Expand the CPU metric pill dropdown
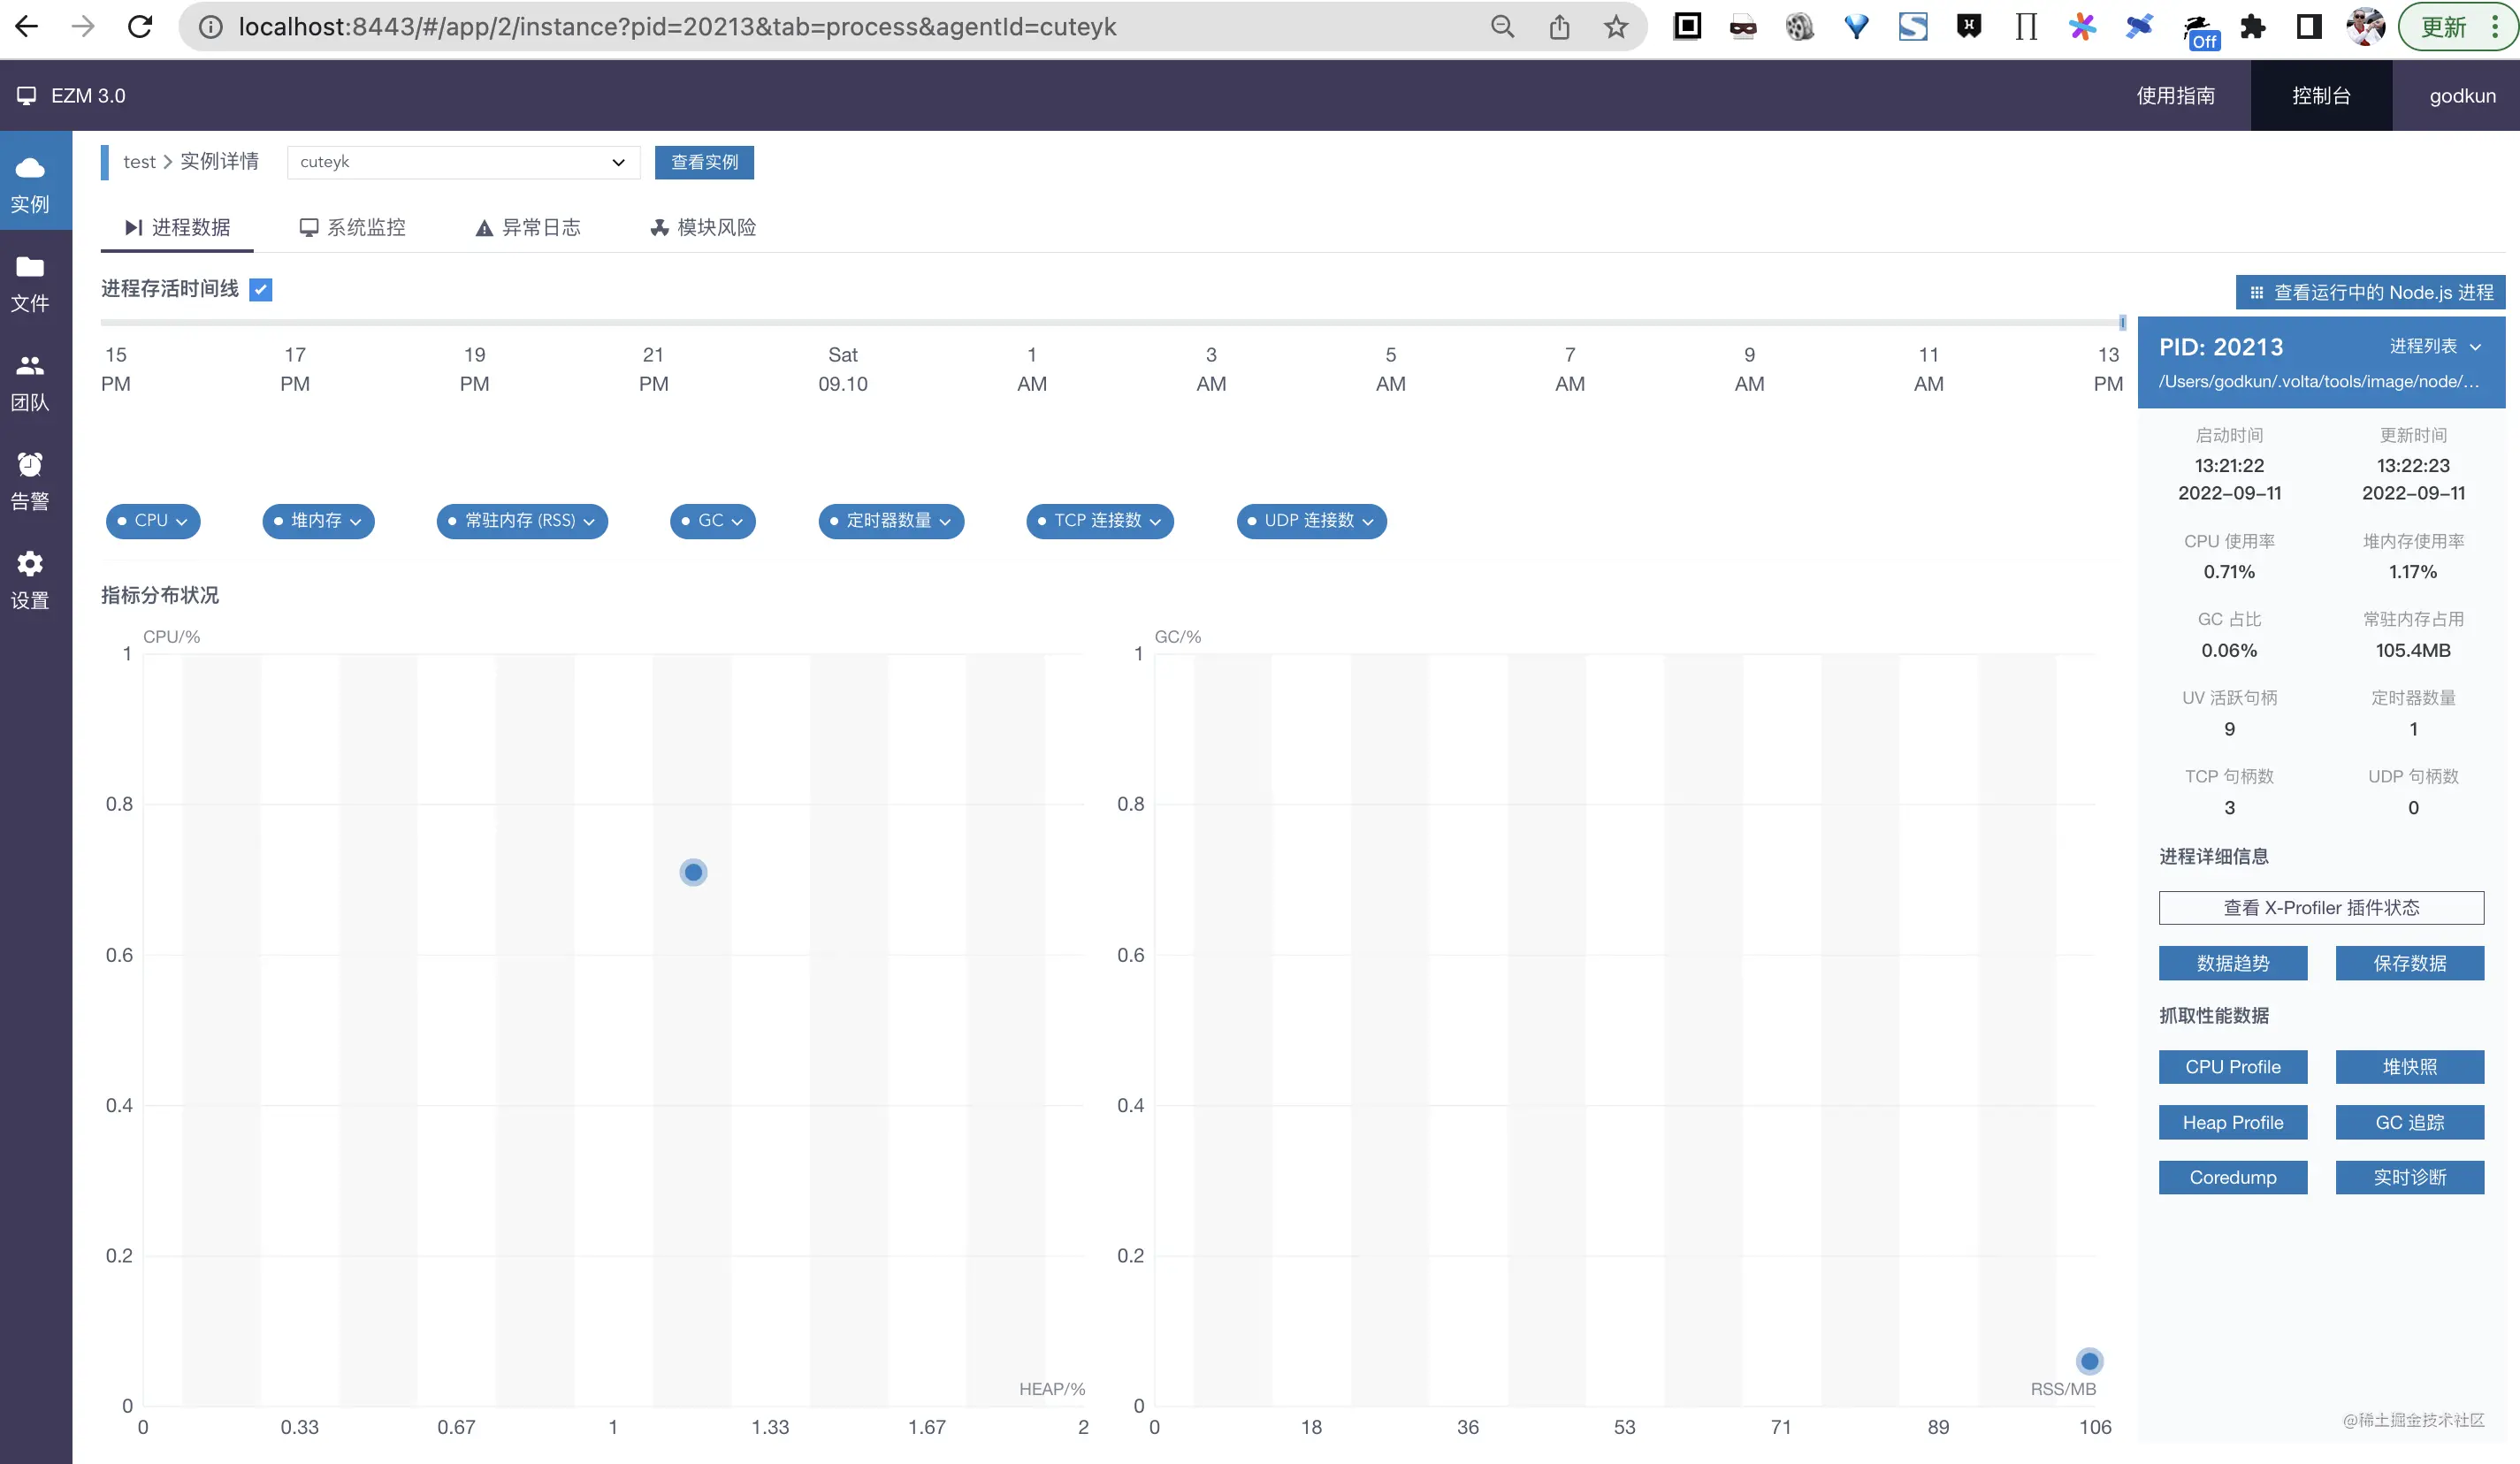The height and width of the screenshot is (1464, 2520). [153, 521]
